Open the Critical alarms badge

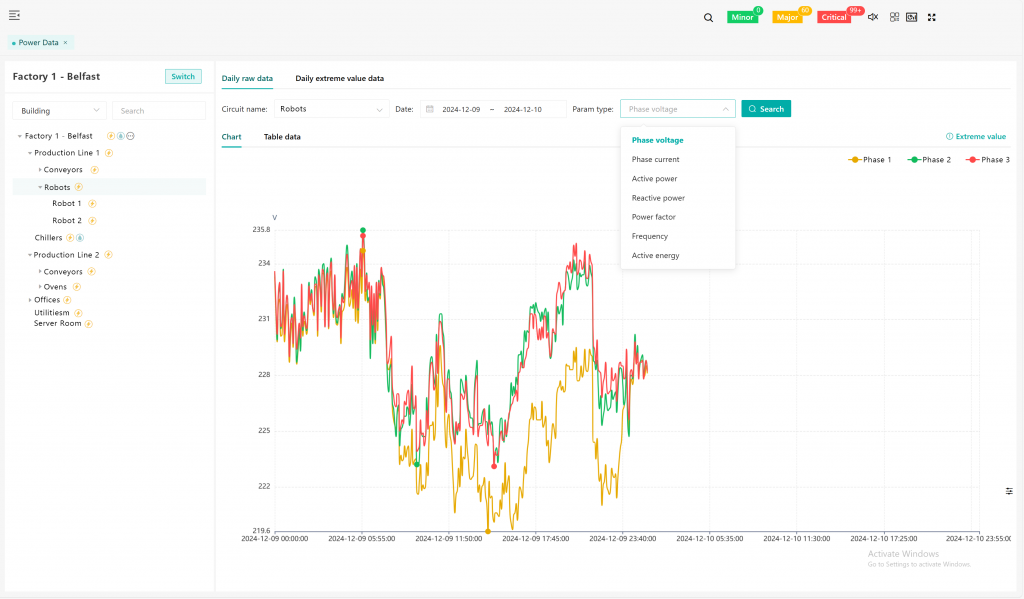coord(834,17)
